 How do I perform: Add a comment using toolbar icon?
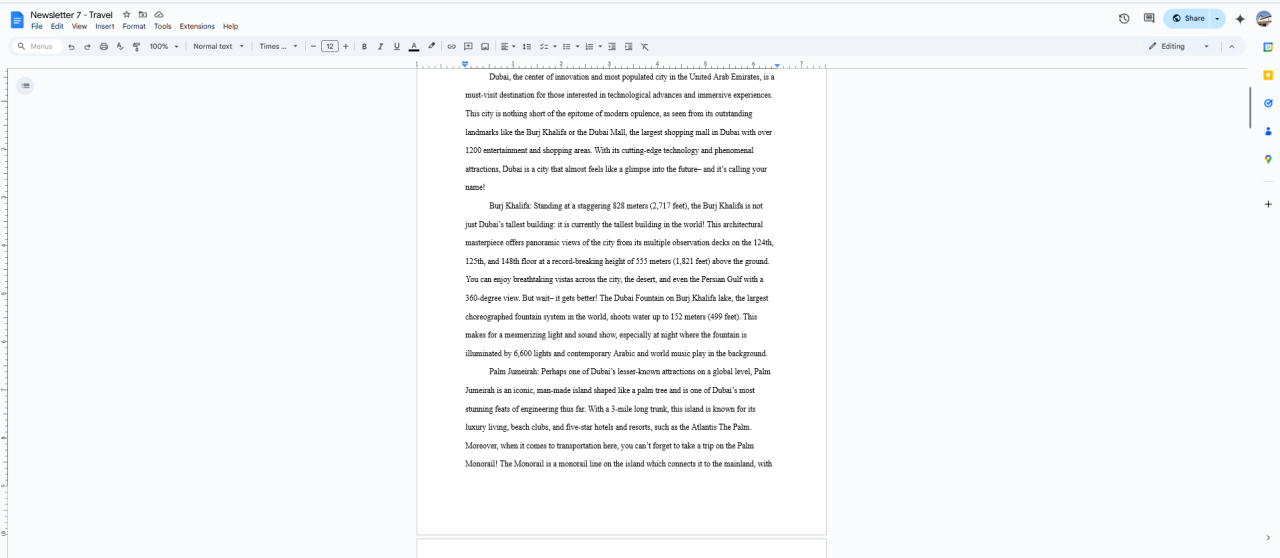tap(468, 47)
